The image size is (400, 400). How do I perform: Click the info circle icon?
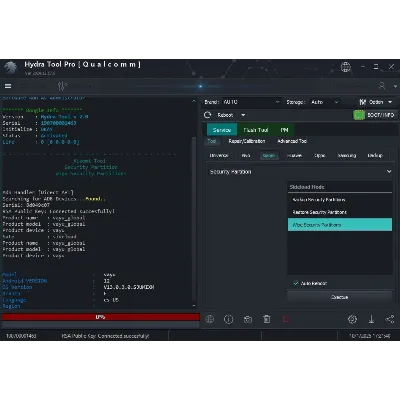pos(229,319)
